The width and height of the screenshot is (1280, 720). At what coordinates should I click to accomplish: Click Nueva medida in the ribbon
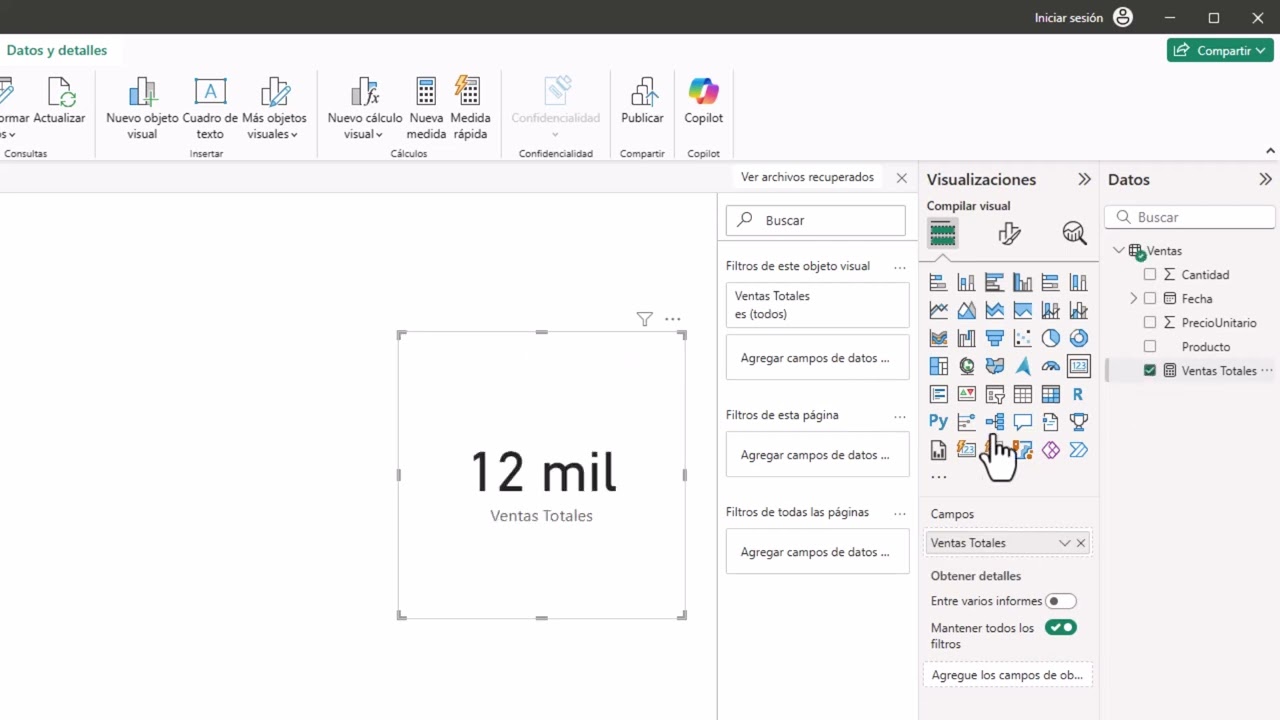click(426, 108)
